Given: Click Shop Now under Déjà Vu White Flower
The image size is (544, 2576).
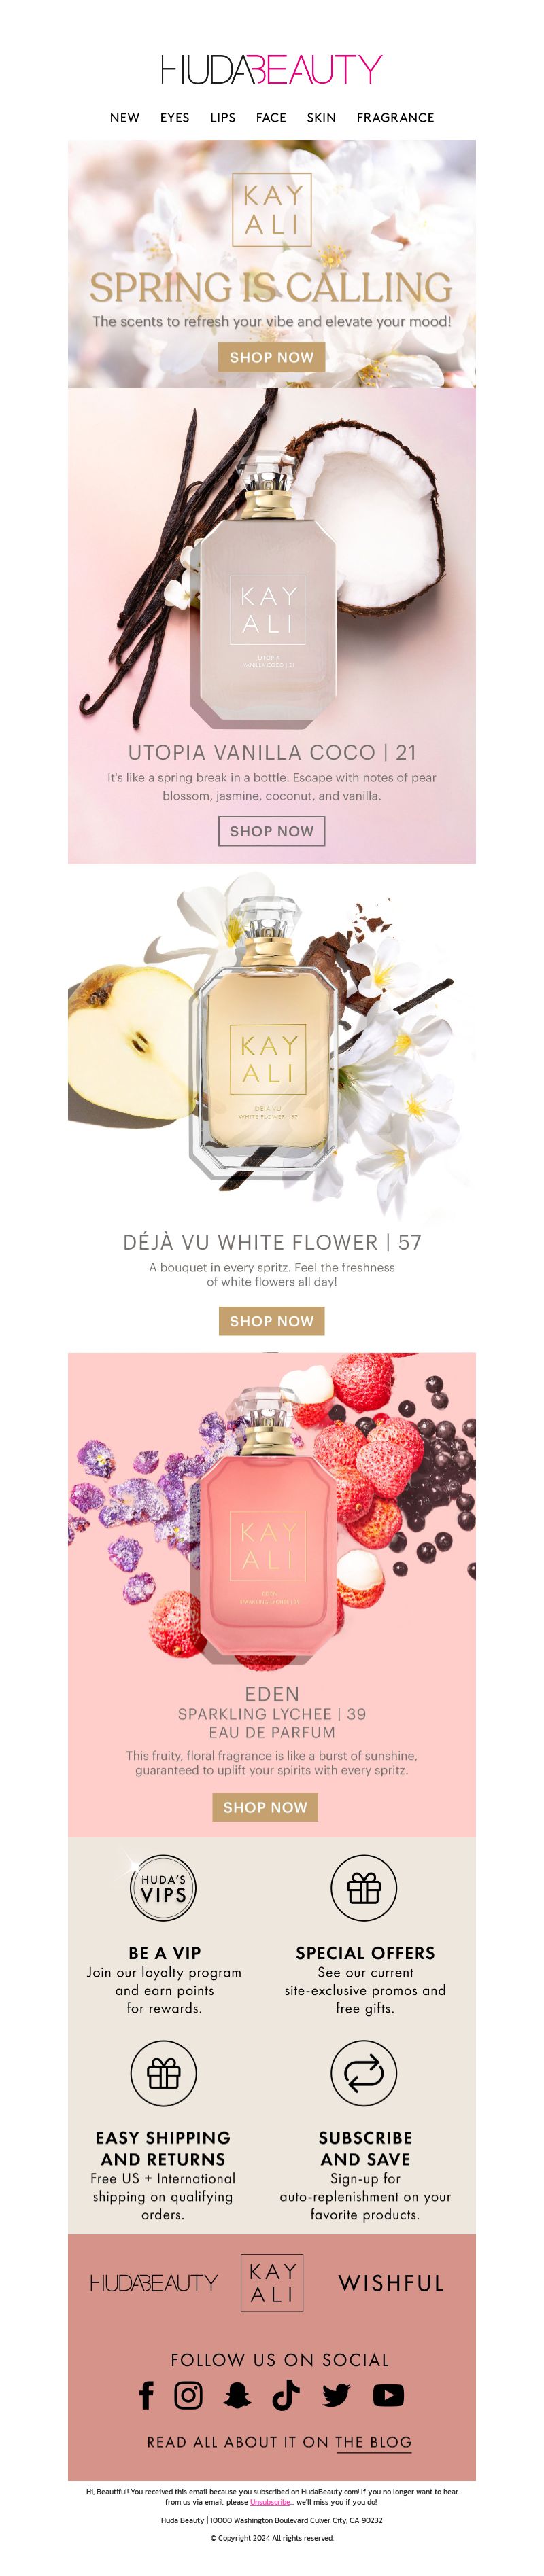Looking at the screenshot, I should [x=272, y=1321].
